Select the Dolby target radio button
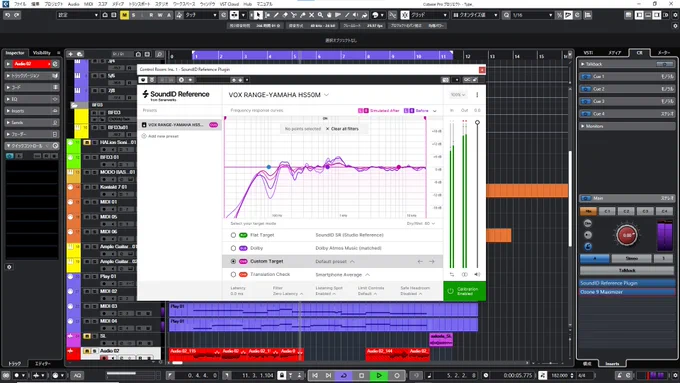Image resolution: width=680 pixels, height=383 pixels. 233,248
